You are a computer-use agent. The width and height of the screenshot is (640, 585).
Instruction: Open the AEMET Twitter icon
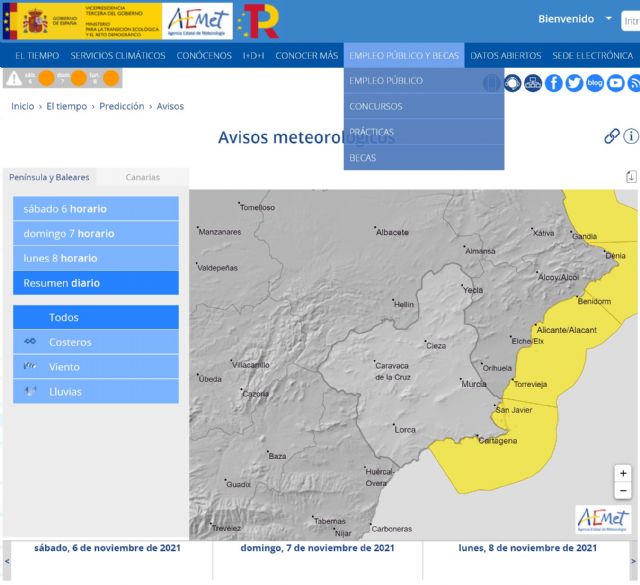(574, 83)
